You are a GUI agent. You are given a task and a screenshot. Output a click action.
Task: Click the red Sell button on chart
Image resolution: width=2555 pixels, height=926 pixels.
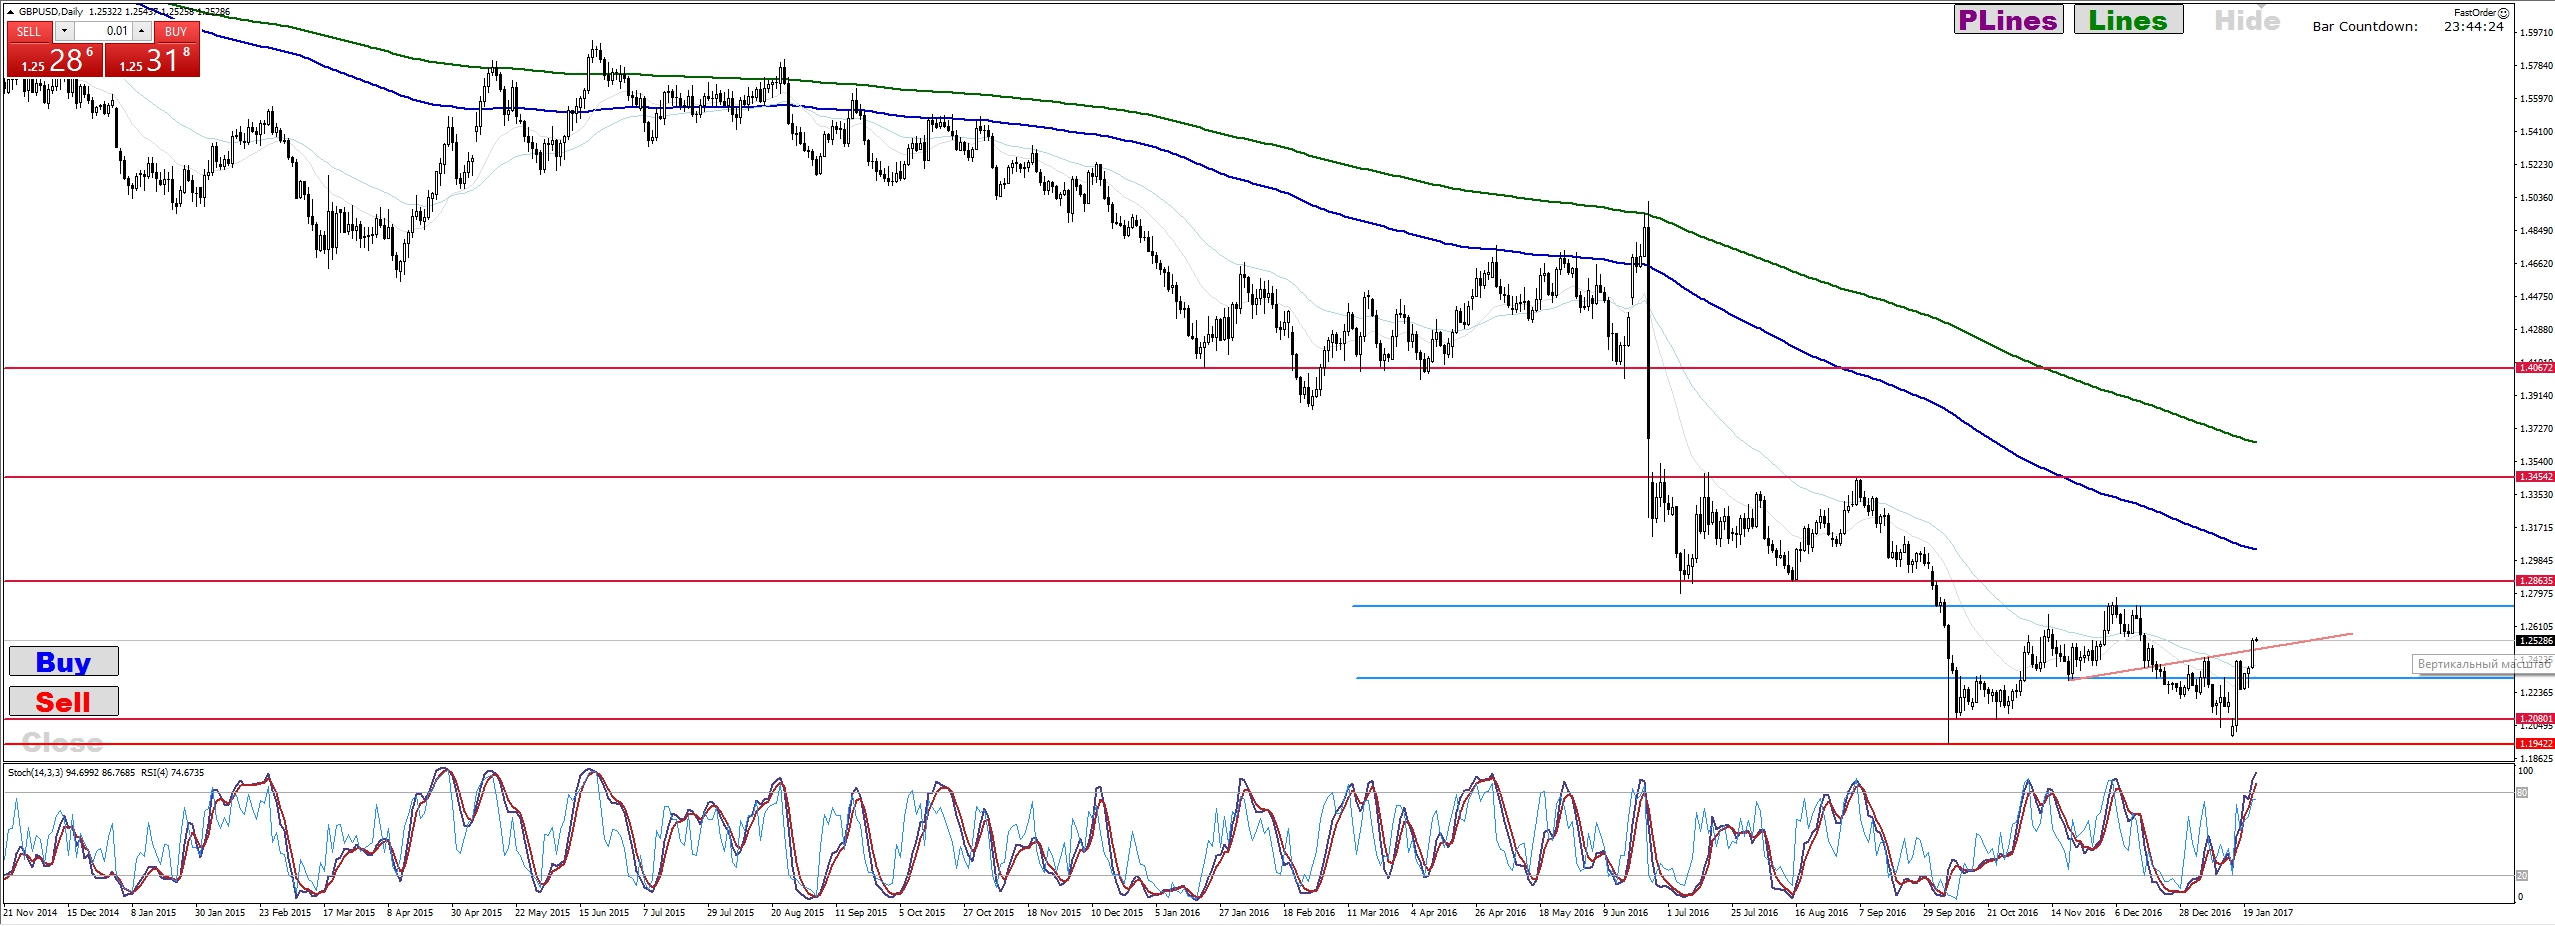(x=63, y=702)
